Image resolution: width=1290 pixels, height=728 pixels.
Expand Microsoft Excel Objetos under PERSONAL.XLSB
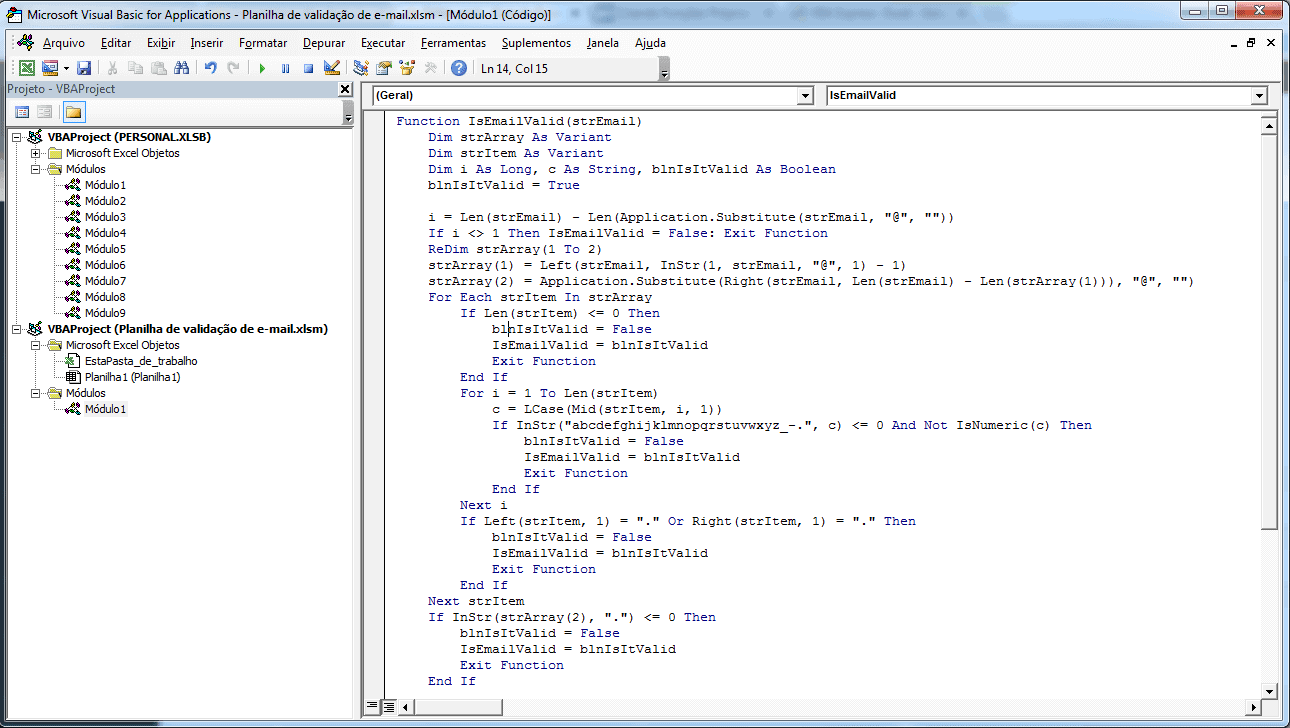tap(36, 153)
